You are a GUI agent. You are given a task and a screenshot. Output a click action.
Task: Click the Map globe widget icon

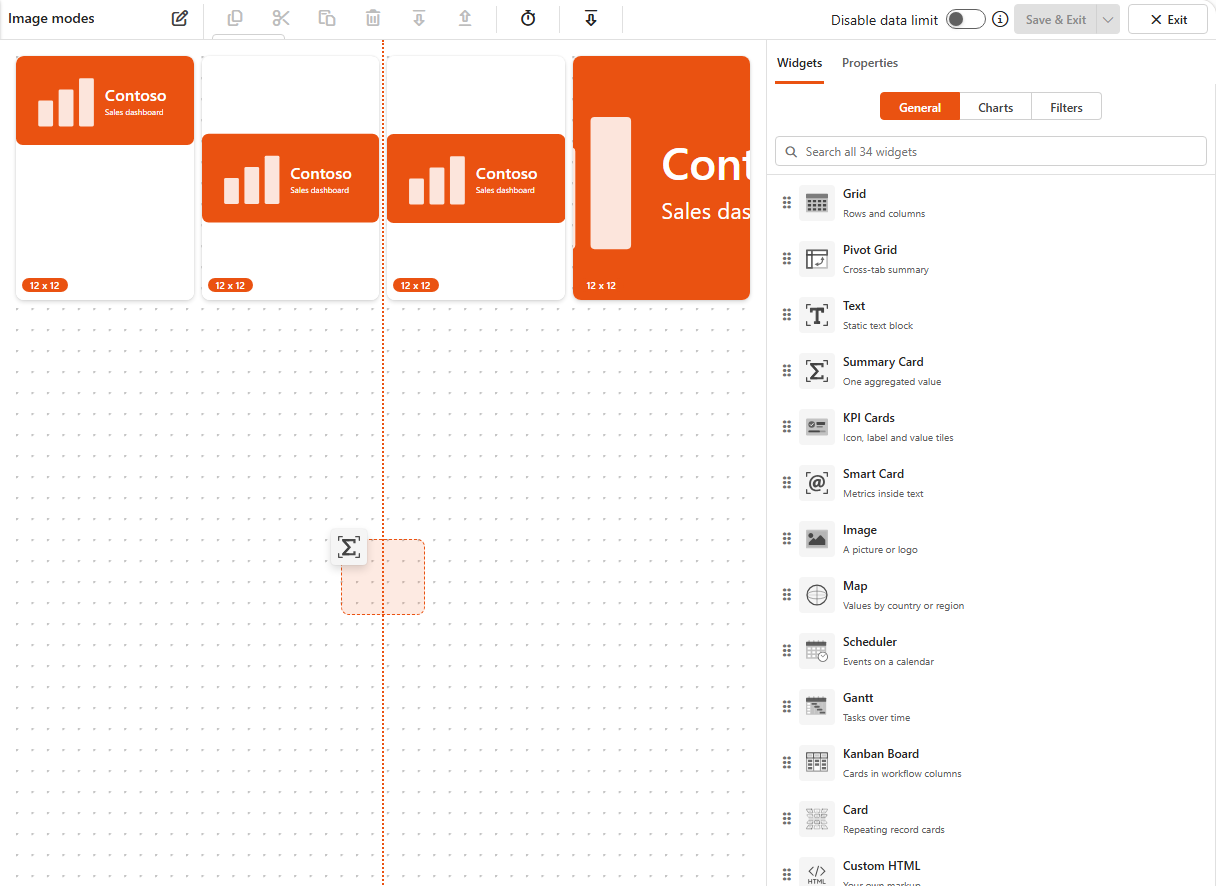pyautogui.click(x=817, y=595)
